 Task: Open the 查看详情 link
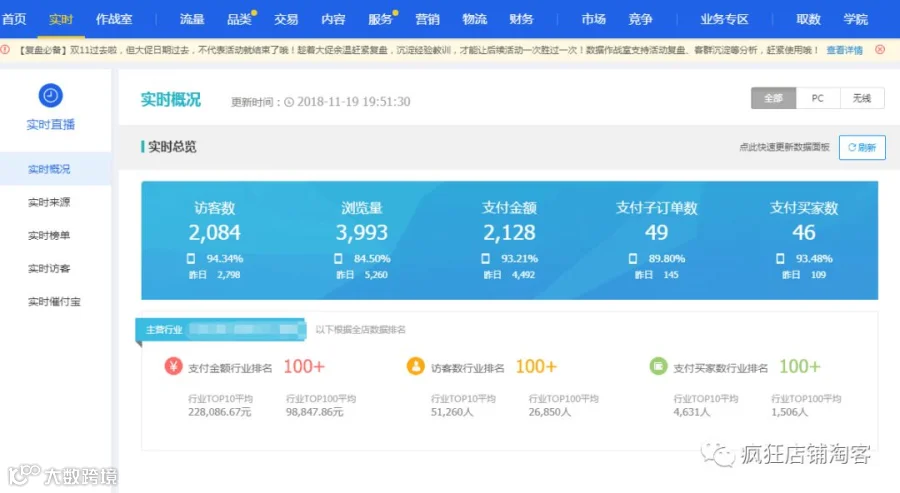click(x=844, y=51)
